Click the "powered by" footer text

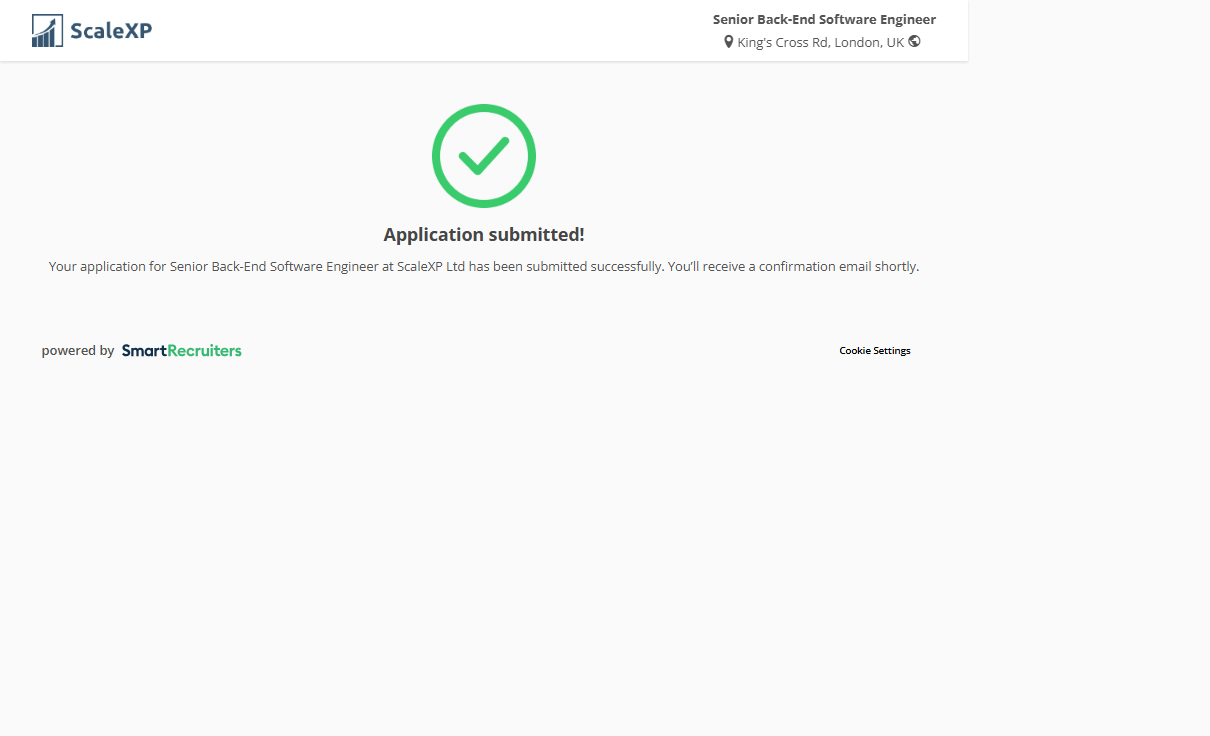coord(78,351)
